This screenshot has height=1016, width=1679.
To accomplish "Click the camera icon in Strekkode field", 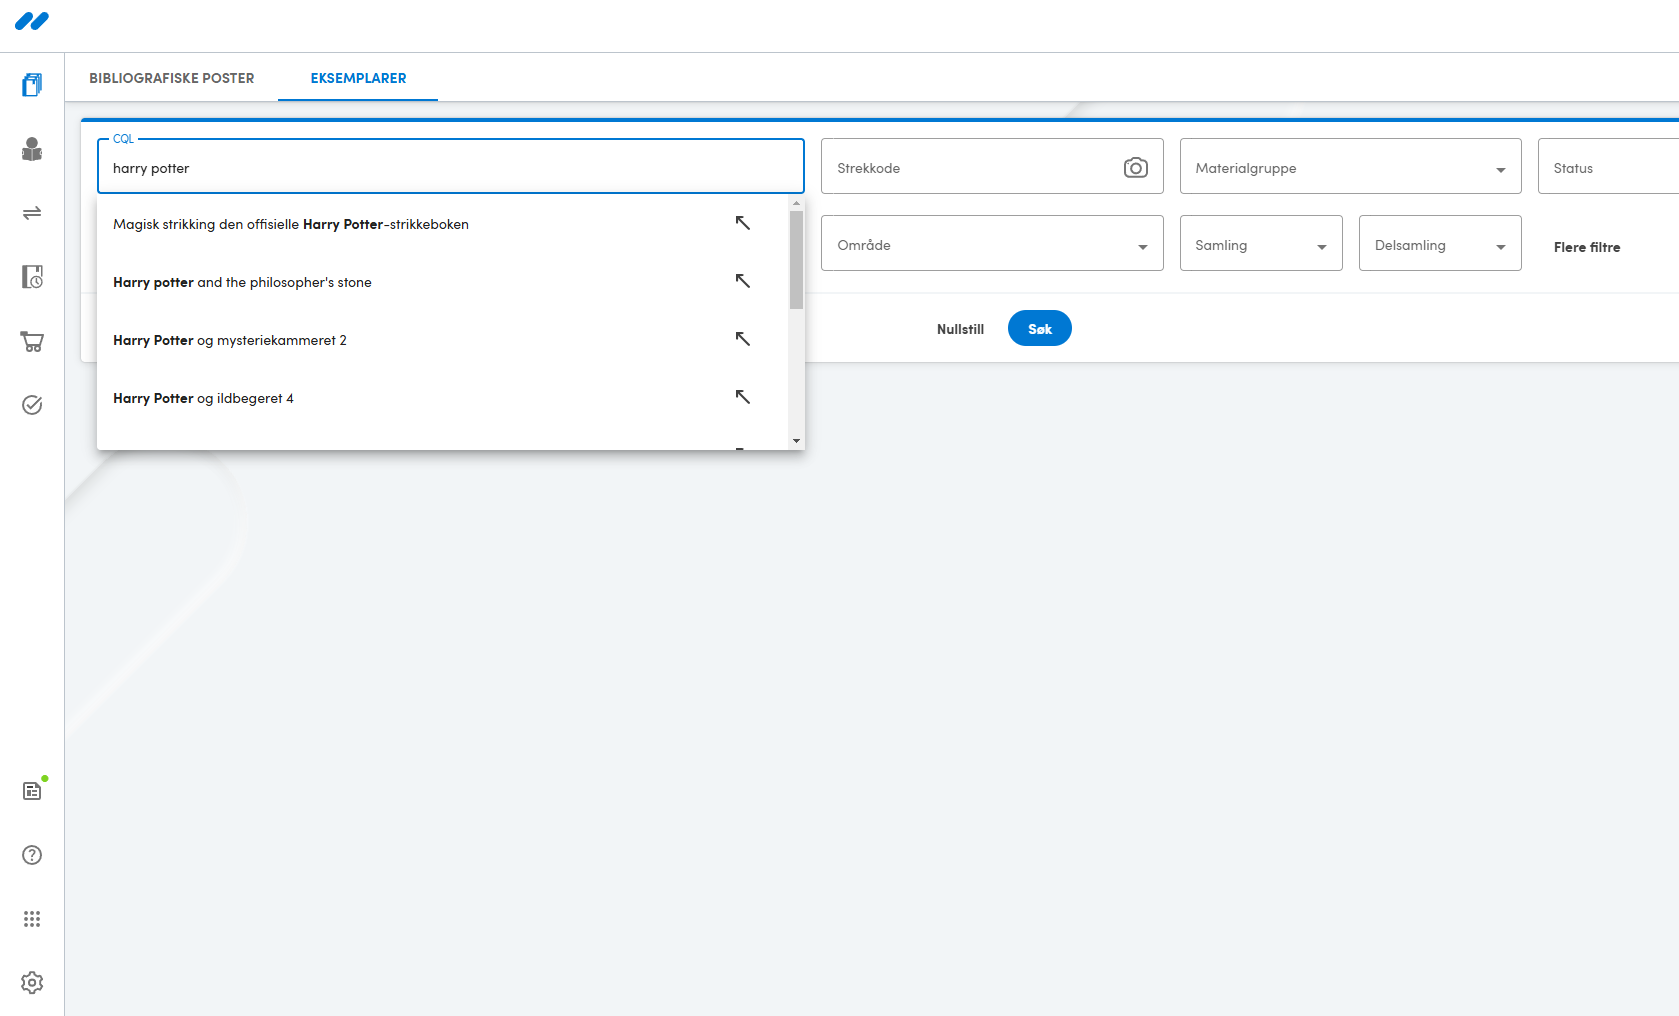I will click(1136, 167).
